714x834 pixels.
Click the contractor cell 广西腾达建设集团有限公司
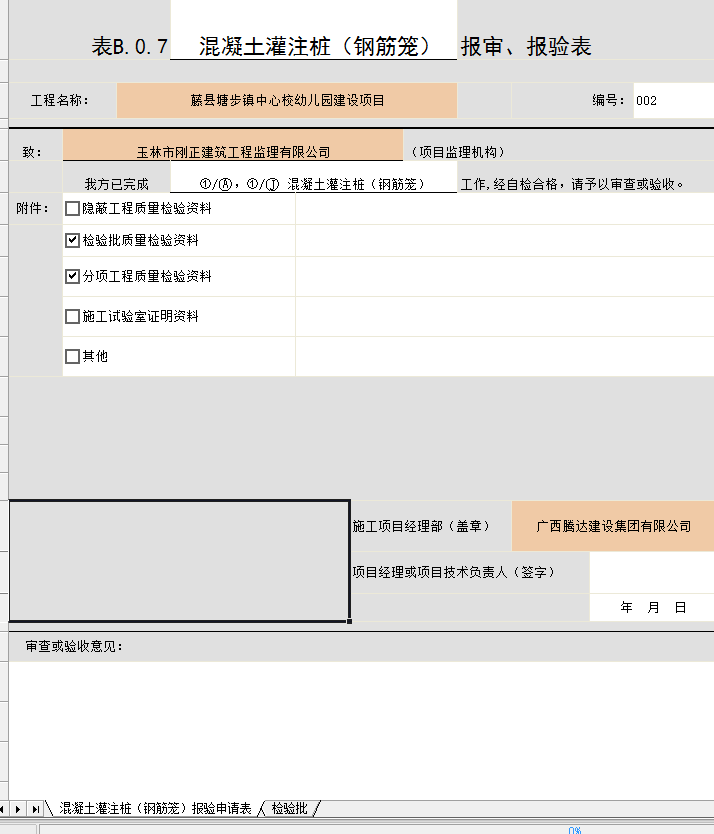tap(612, 526)
